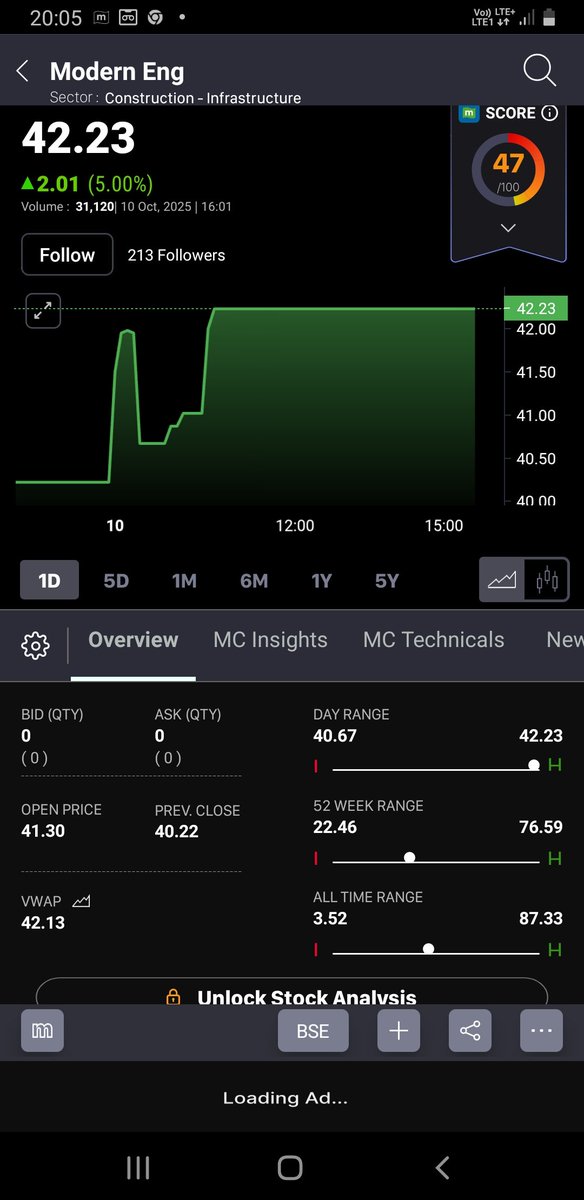Expand the chart to fullscreen
Image resolution: width=584 pixels, height=1200 pixels.
coord(43,311)
